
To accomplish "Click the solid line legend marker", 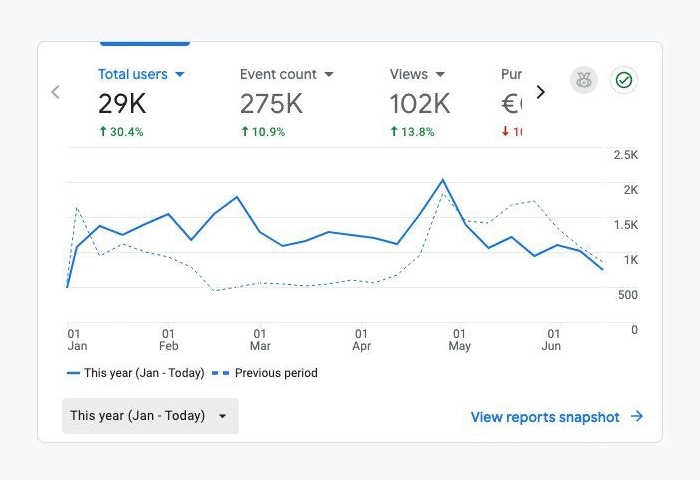I will click(x=73, y=373).
